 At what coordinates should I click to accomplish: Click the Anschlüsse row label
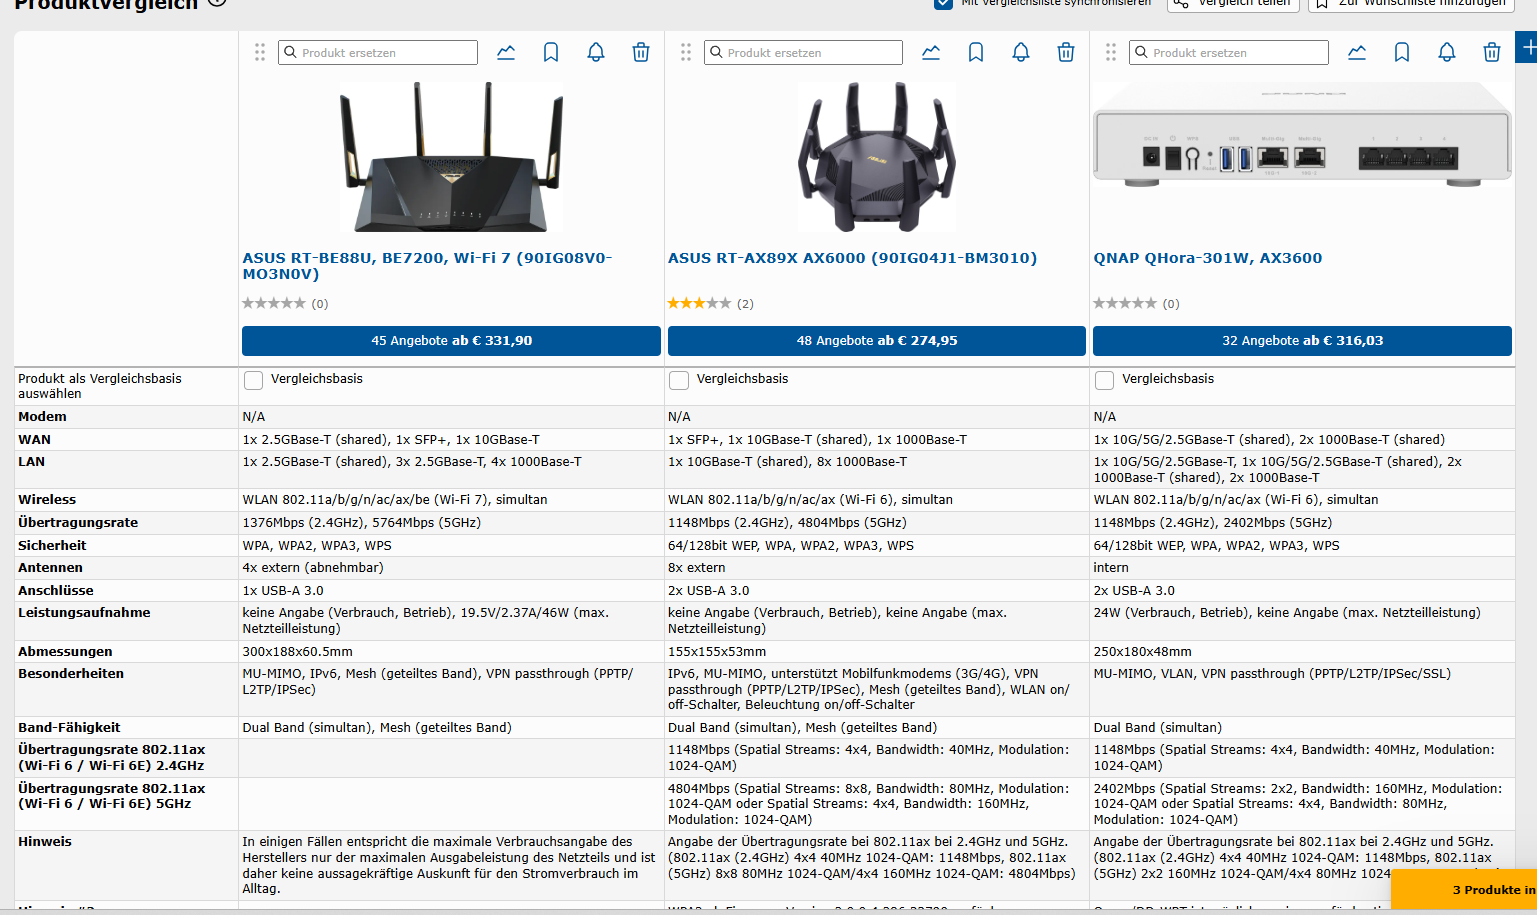point(56,591)
